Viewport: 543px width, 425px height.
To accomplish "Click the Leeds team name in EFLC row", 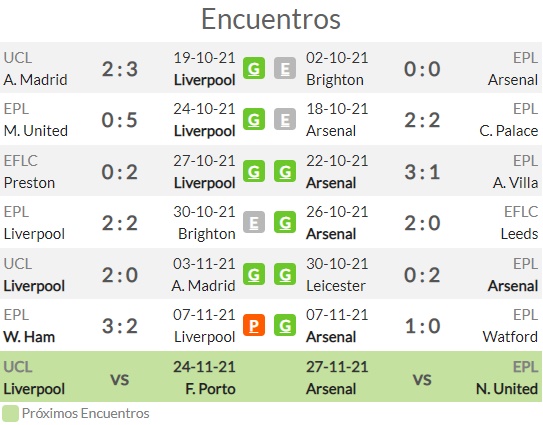I will click(519, 234).
